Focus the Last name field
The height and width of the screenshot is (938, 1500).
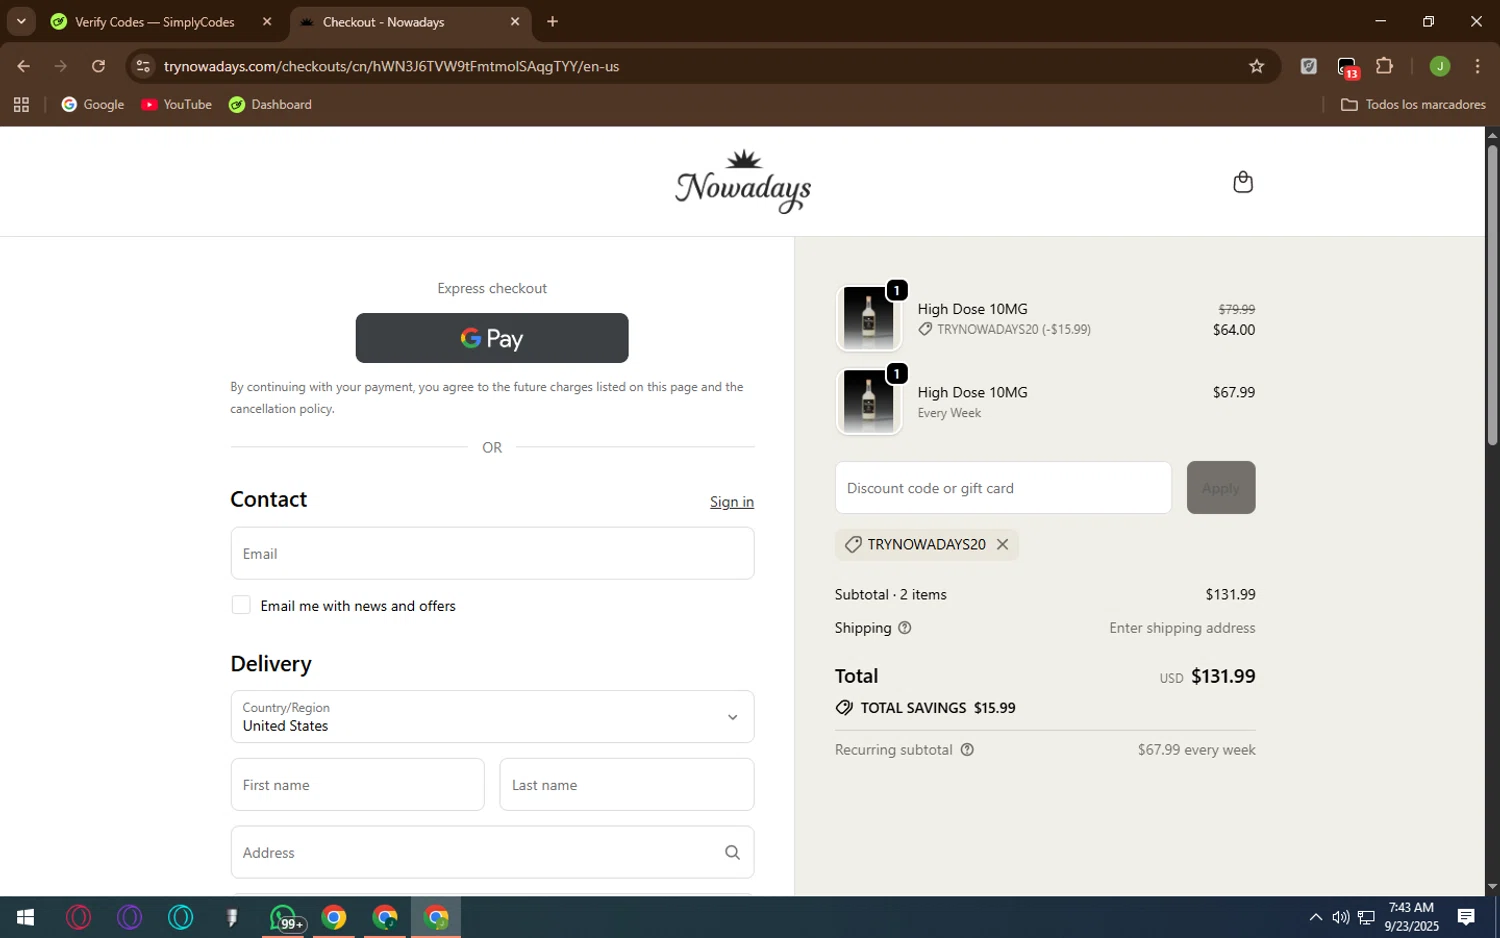pyautogui.click(x=627, y=785)
